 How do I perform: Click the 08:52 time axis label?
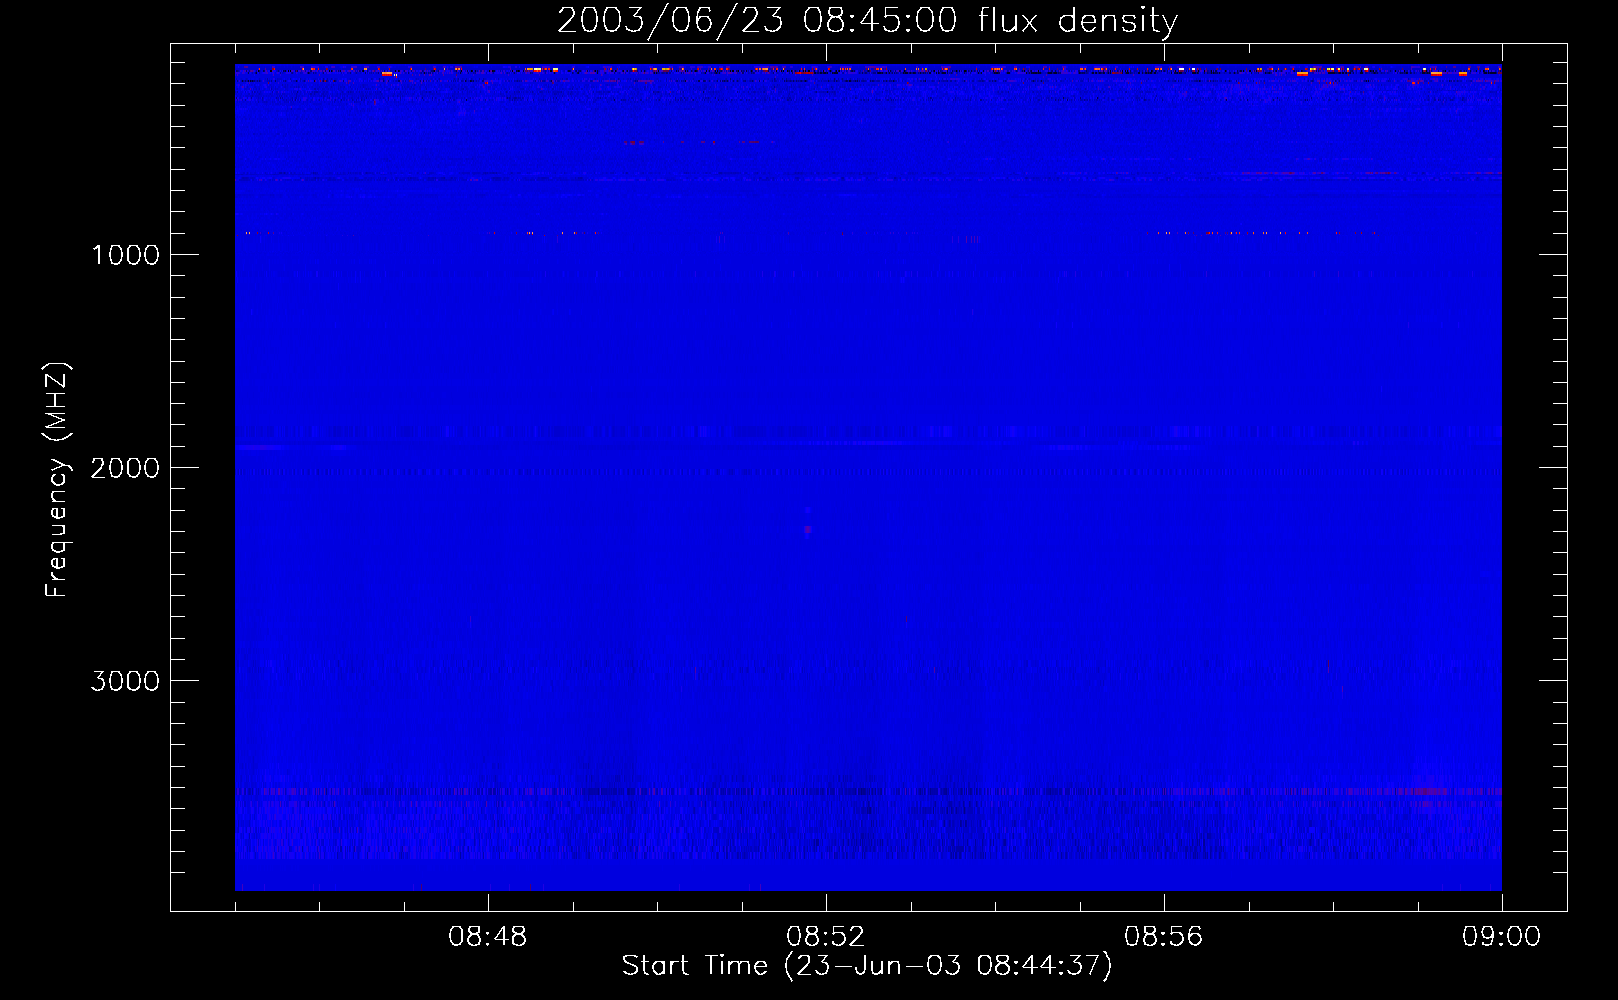click(825, 937)
